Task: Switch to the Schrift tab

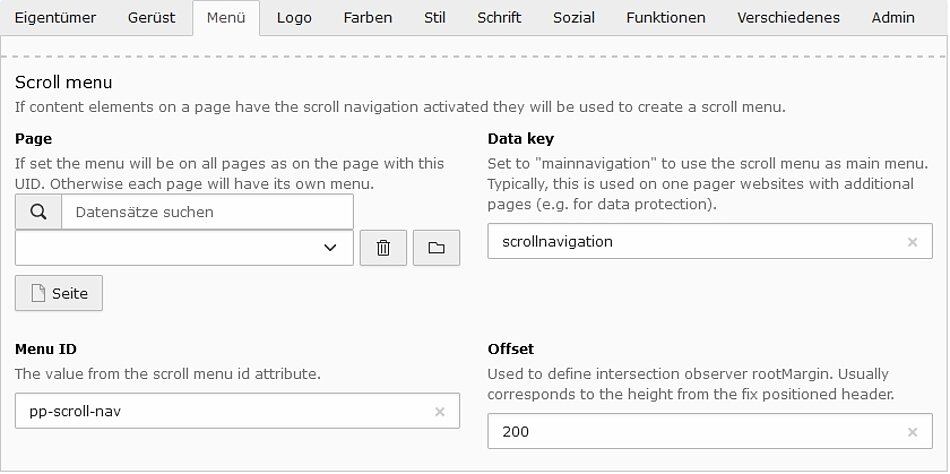Action: [499, 18]
